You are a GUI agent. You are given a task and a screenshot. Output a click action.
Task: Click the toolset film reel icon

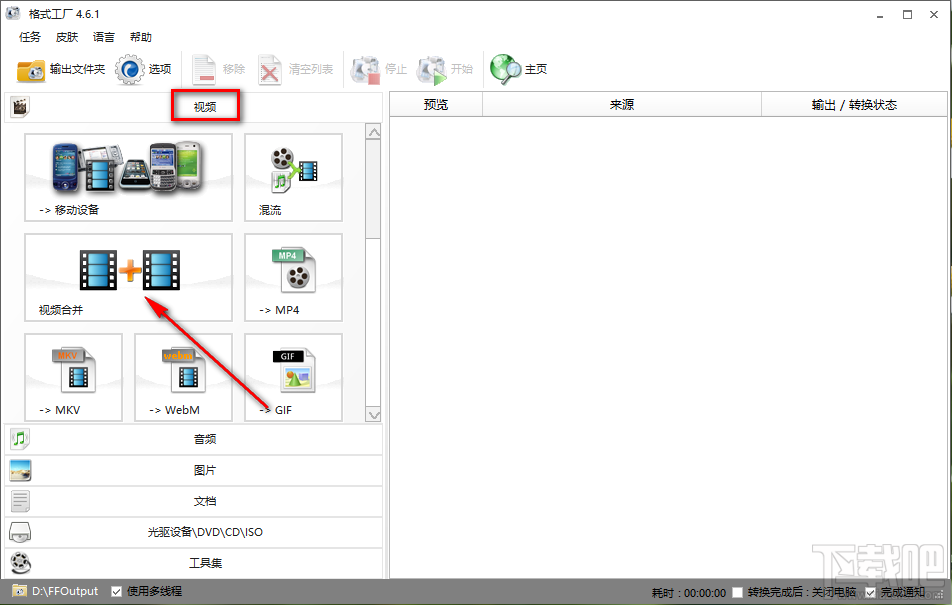[20, 563]
